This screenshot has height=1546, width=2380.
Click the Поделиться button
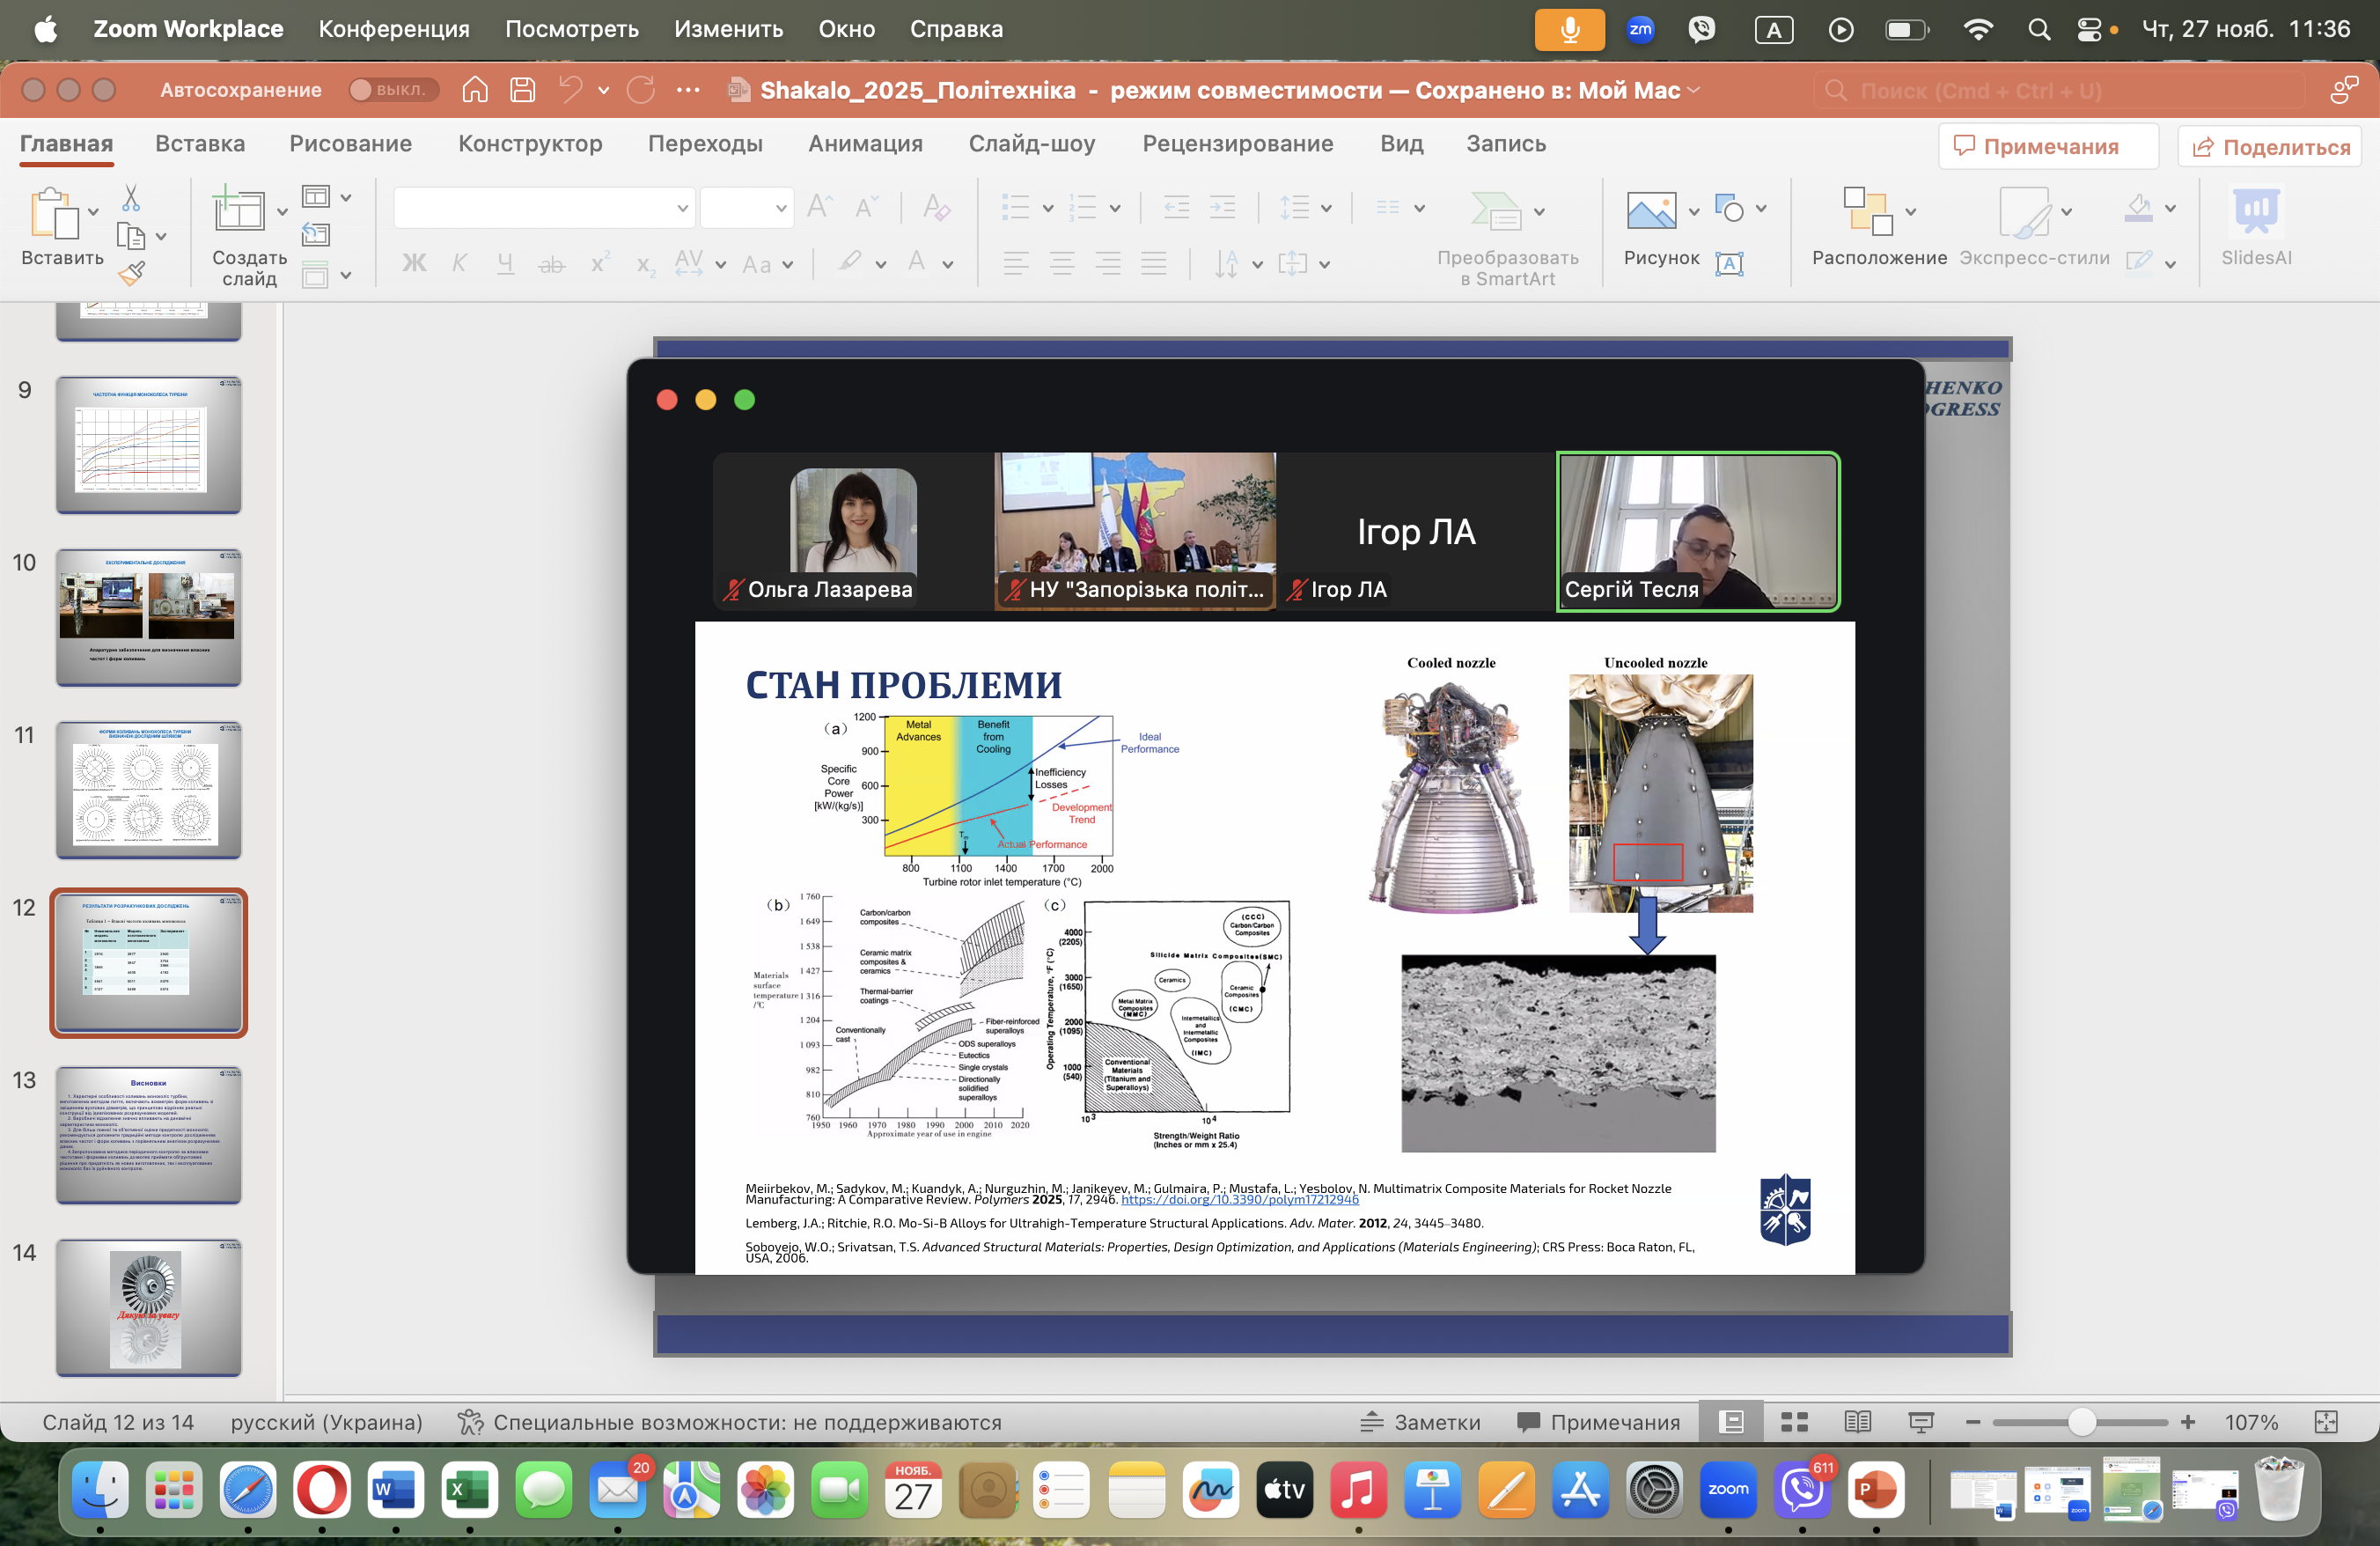[2269, 147]
